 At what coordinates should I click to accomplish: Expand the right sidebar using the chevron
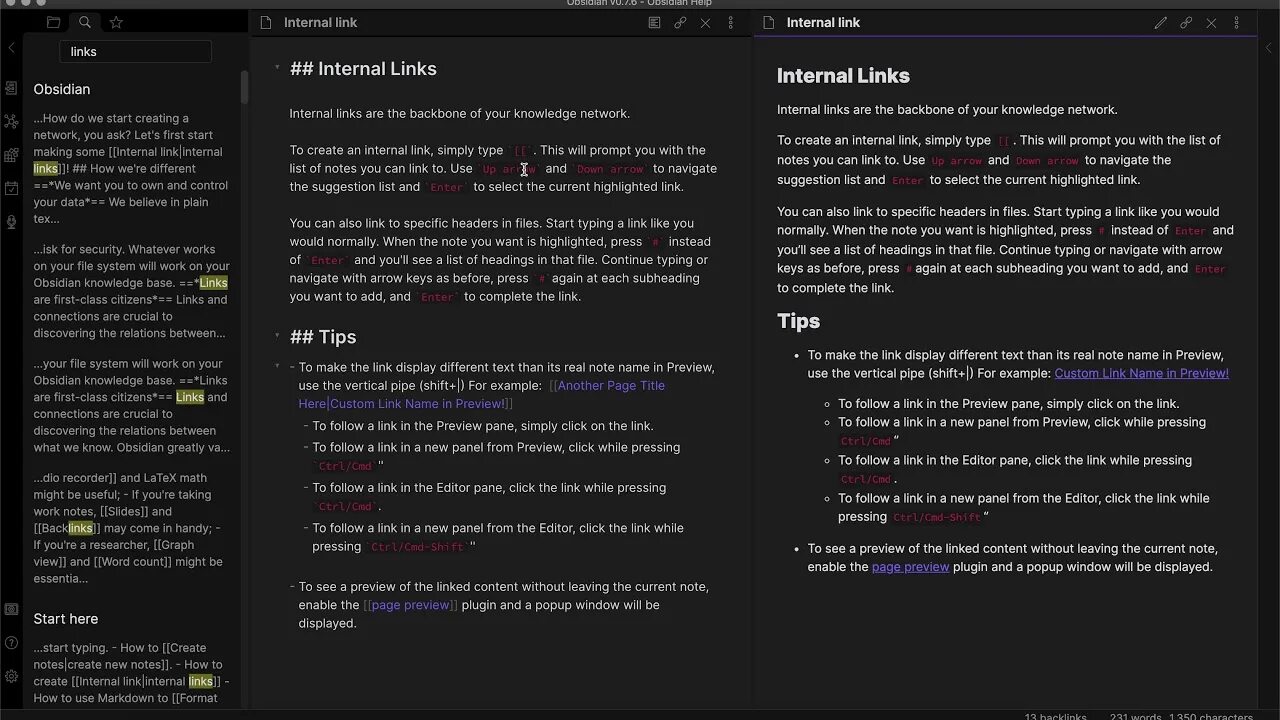point(1269,47)
